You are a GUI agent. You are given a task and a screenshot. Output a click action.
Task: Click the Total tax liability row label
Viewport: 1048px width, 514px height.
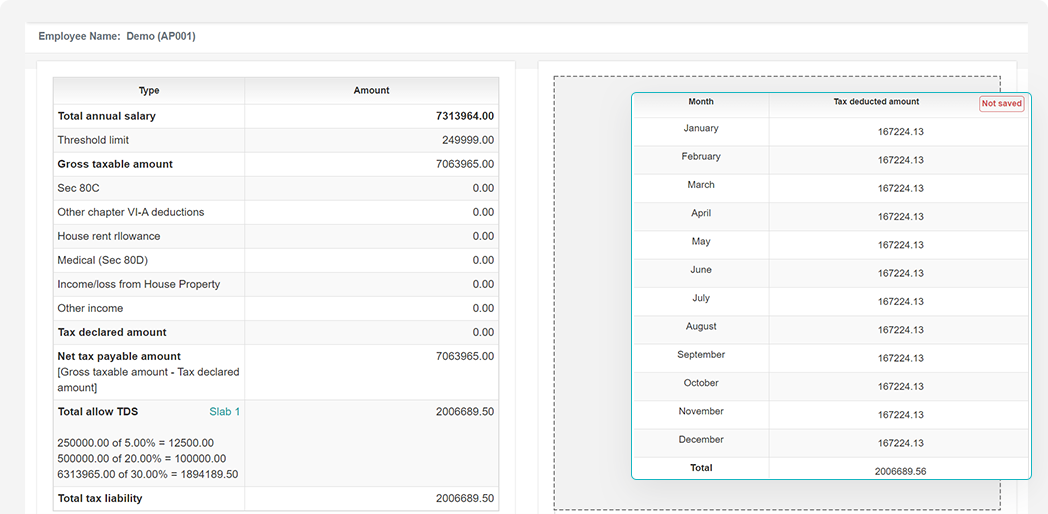coord(100,498)
